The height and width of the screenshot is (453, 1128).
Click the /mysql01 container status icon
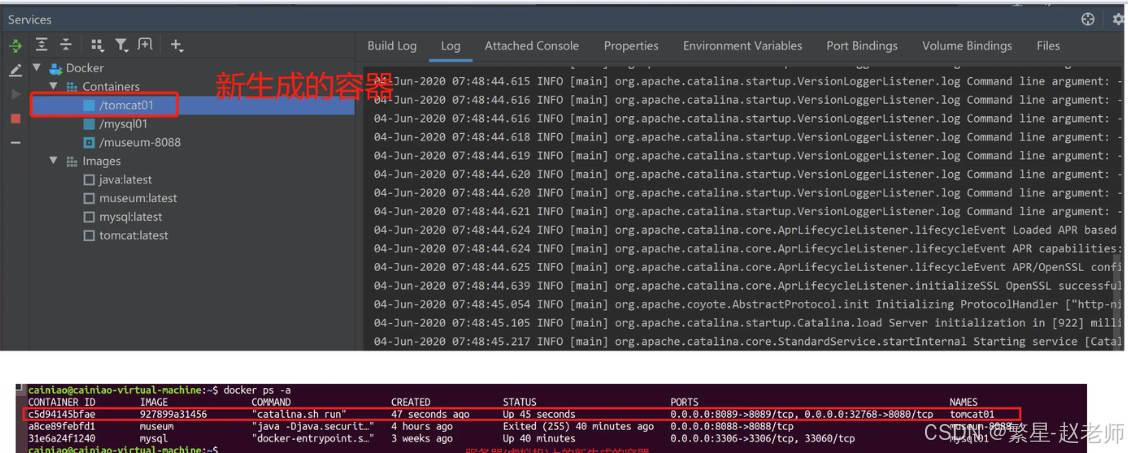click(89, 124)
